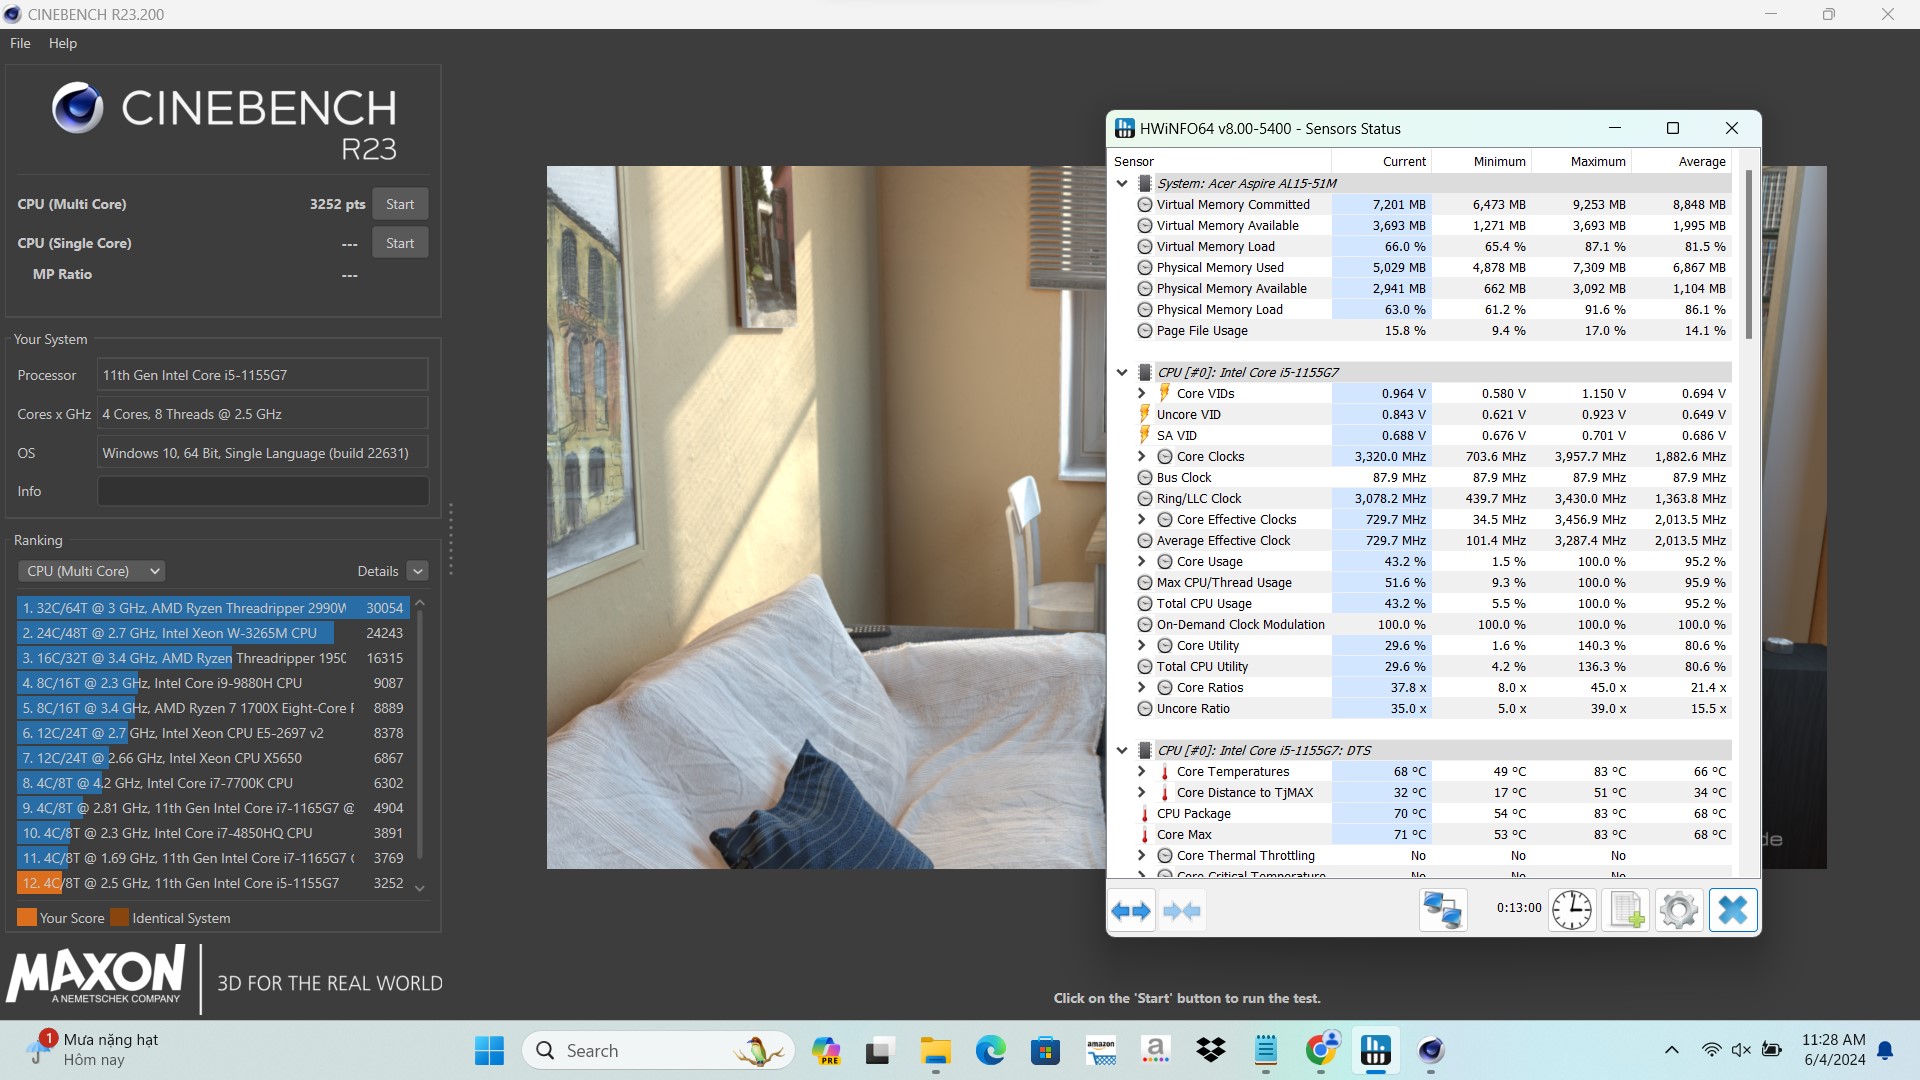Open the File menu in Cinebench

(x=20, y=43)
